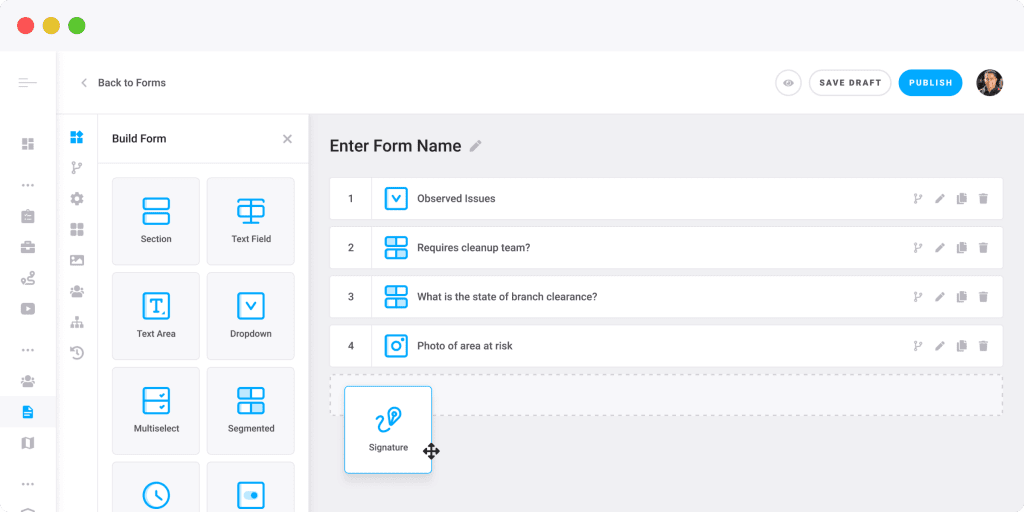Duplicate the Requires cleanup team? field
1024x512 pixels.
(961, 248)
